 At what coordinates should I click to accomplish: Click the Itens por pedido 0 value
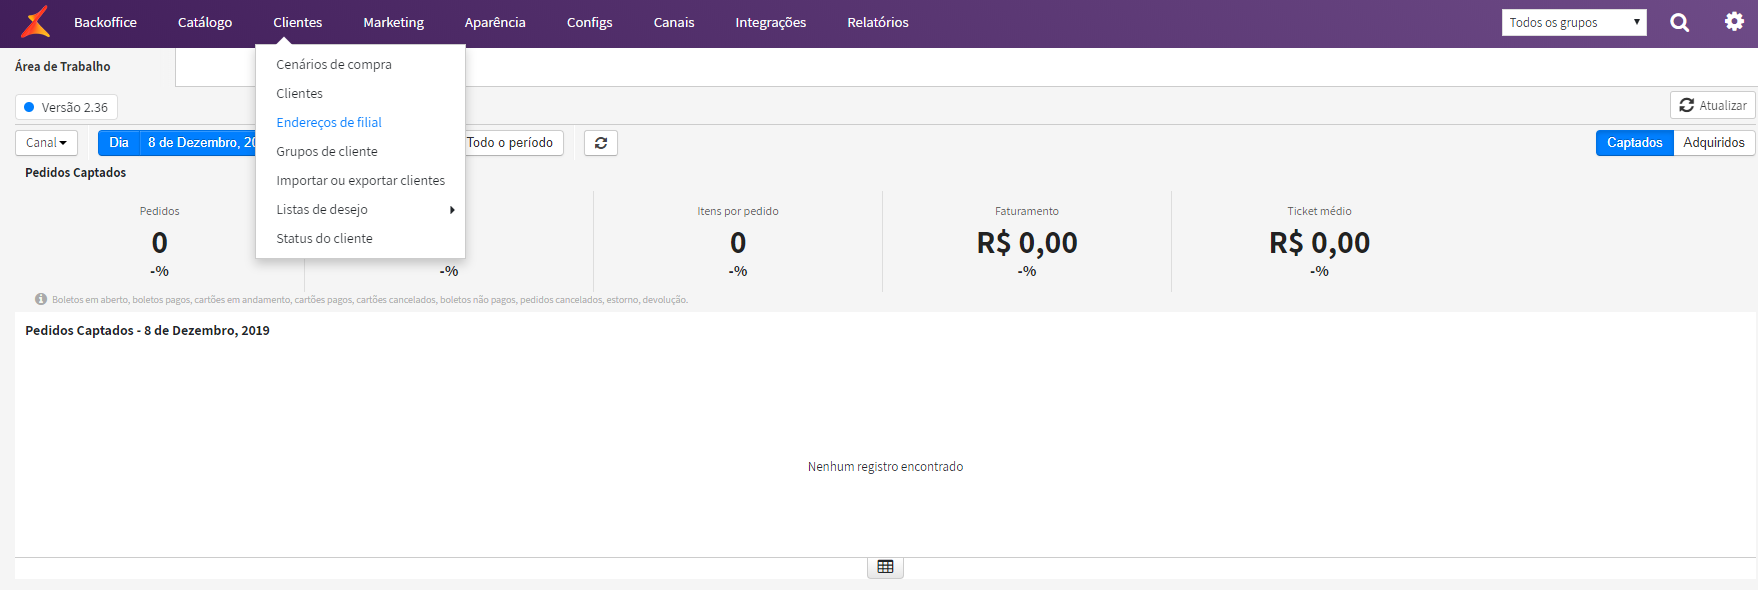click(738, 243)
